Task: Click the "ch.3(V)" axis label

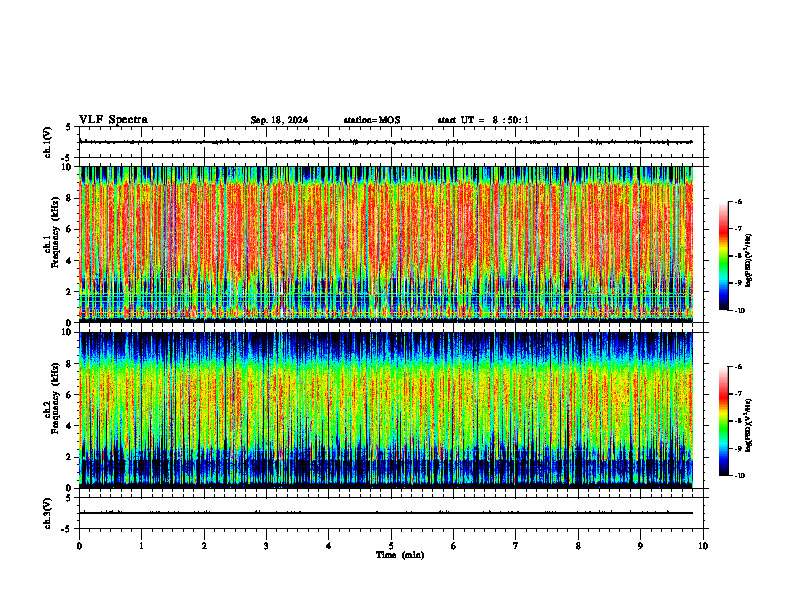Action: 47,513
